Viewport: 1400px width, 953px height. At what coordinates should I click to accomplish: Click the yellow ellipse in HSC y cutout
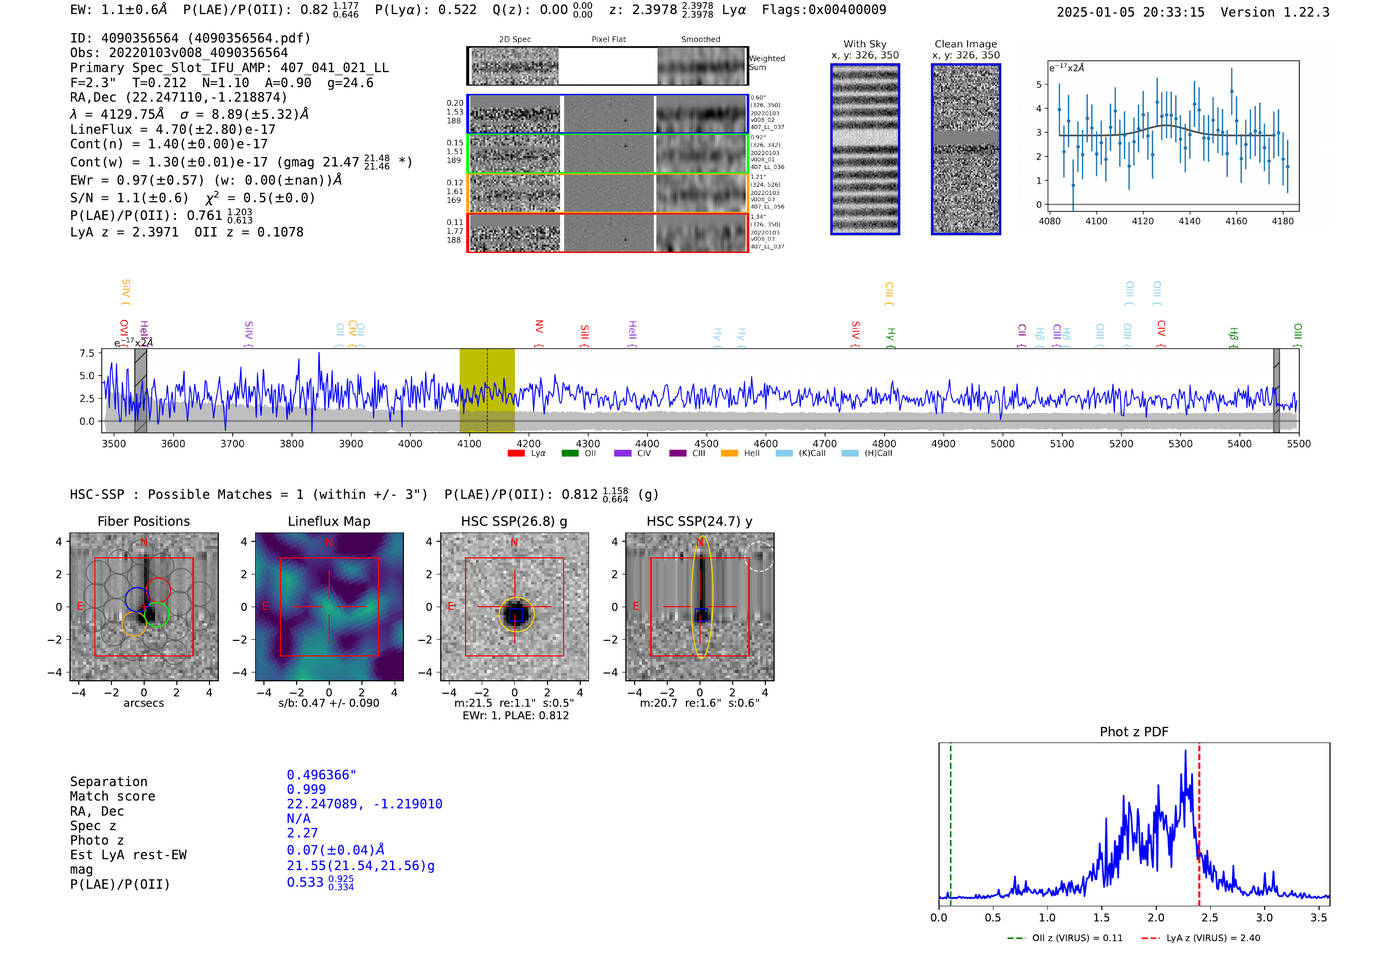click(701, 596)
